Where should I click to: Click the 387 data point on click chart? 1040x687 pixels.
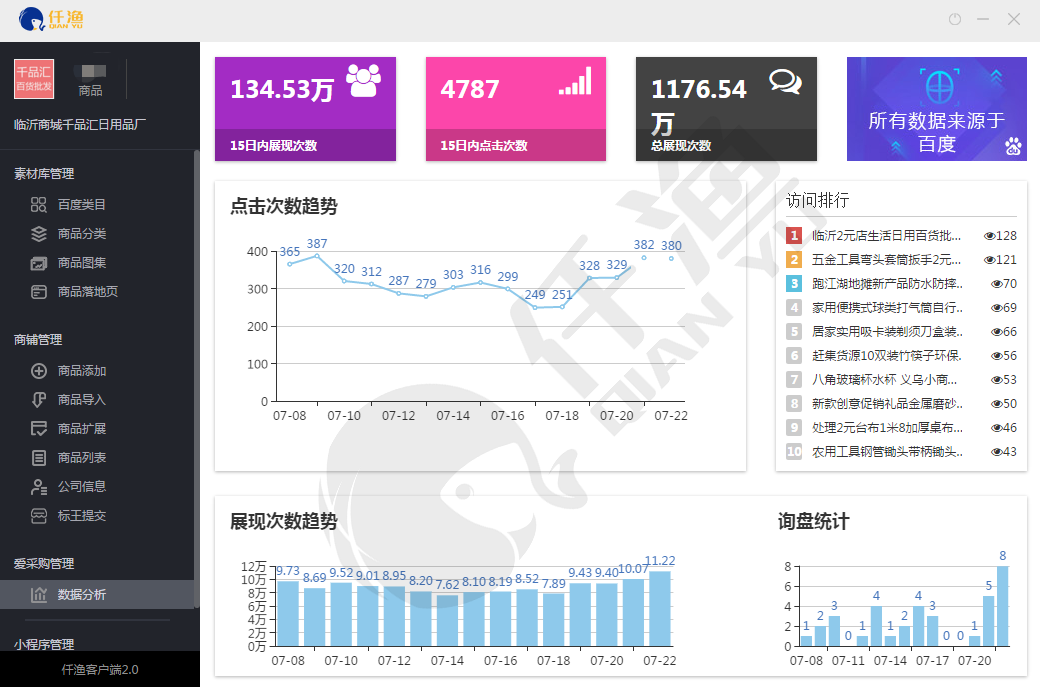click(x=316, y=256)
